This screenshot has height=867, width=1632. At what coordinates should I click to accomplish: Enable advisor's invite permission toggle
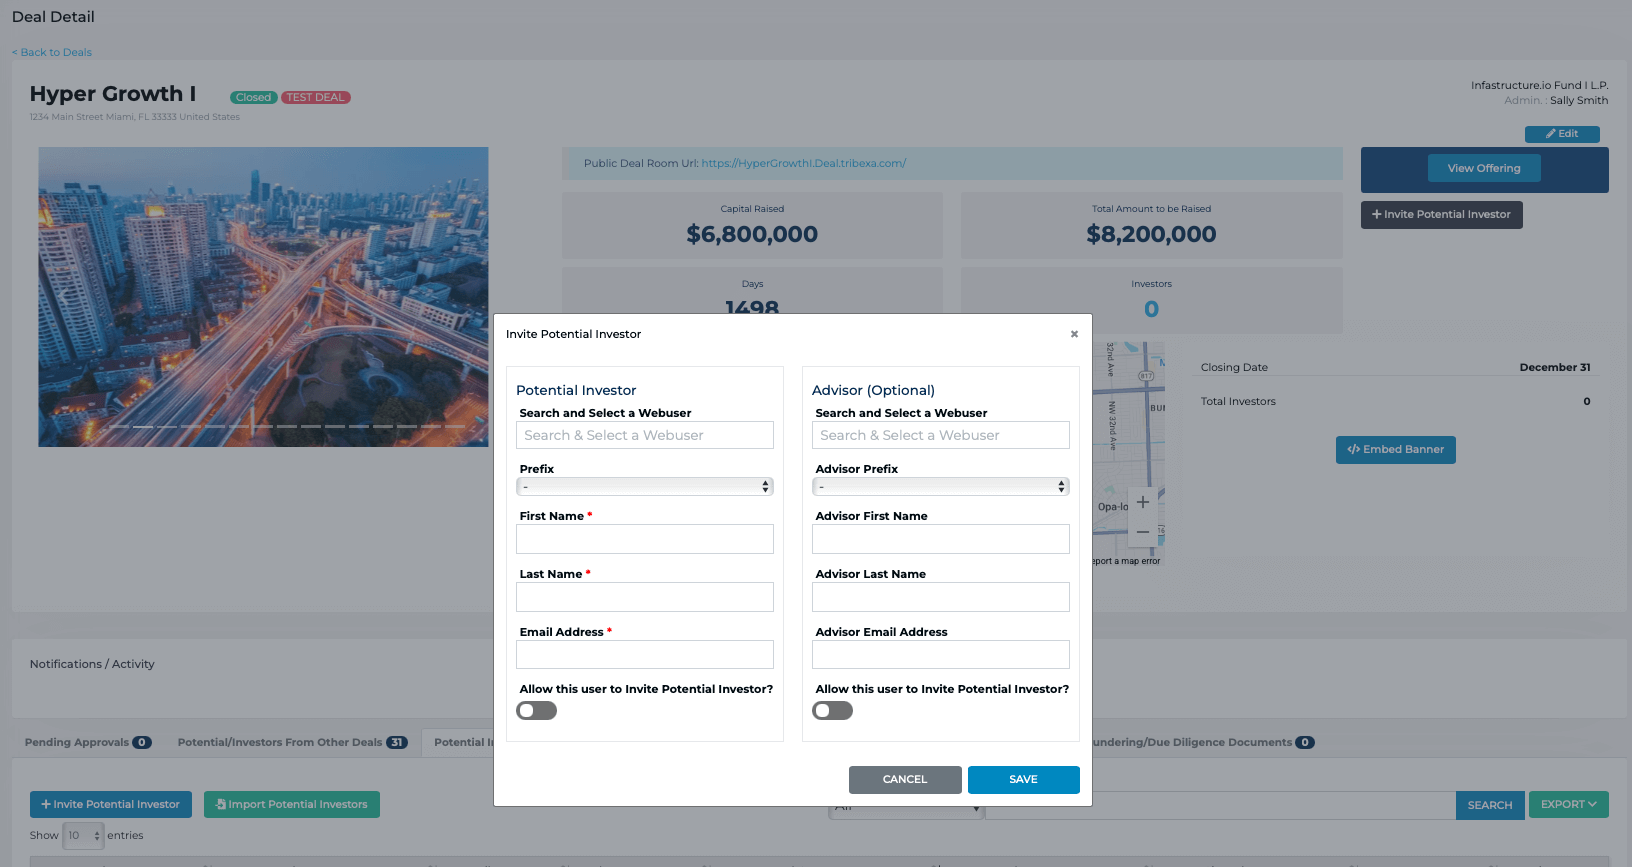[x=833, y=711]
